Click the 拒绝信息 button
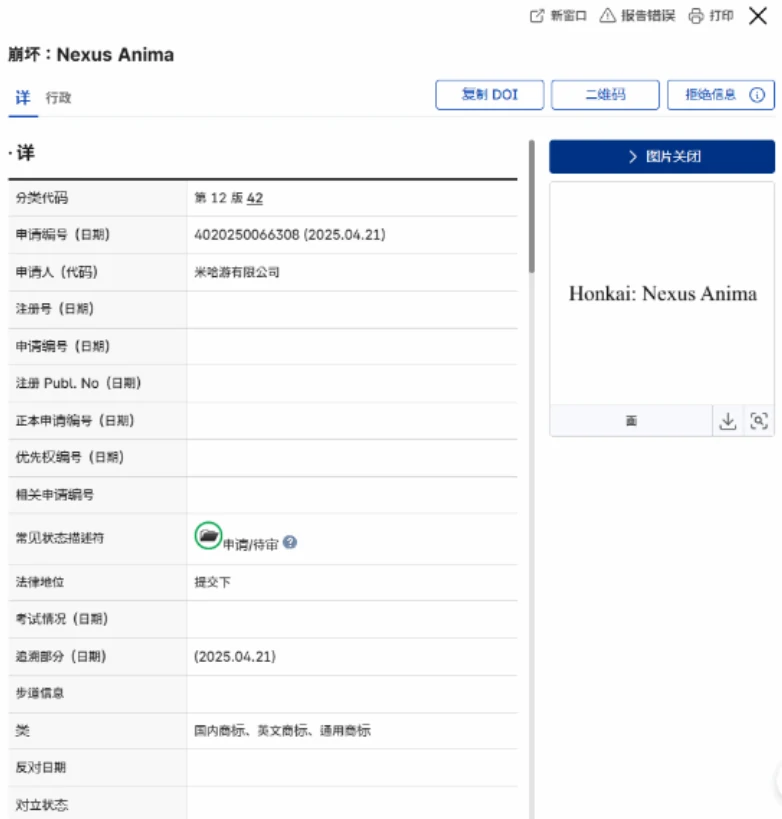 point(721,95)
